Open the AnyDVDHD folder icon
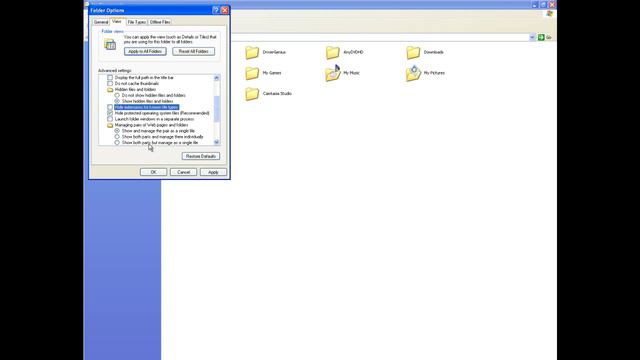Viewport: 640px width, 360px height. click(333, 52)
